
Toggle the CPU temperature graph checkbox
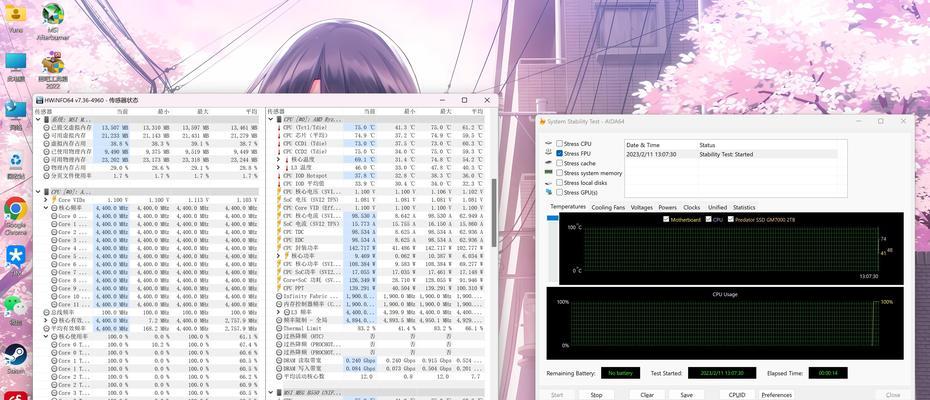click(x=708, y=220)
